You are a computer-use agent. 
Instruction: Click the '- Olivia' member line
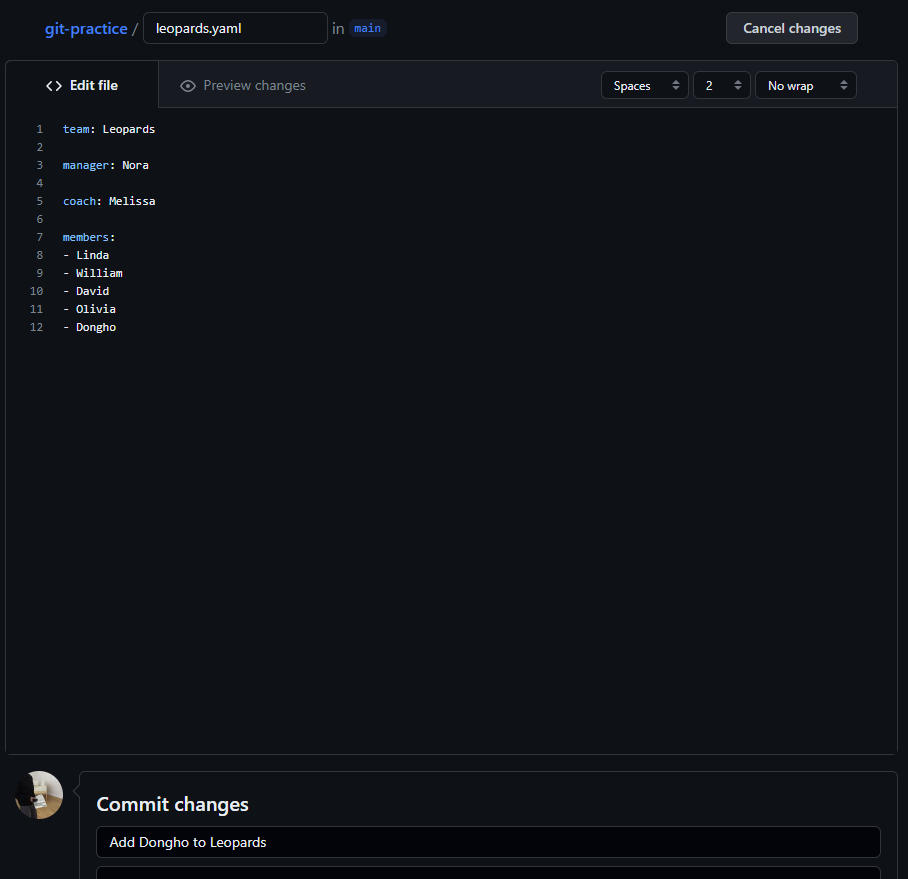pos(89,309)
